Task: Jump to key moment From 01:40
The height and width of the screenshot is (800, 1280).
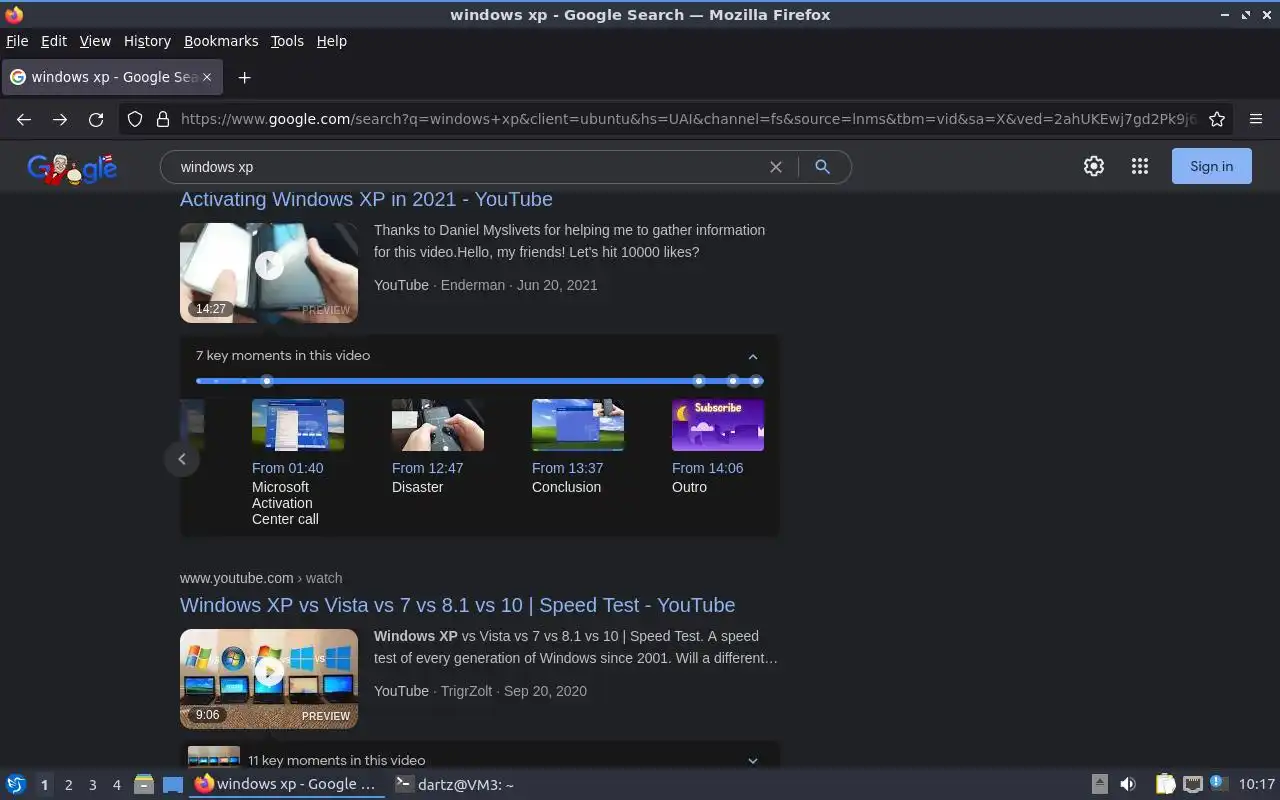Action: (x=287, y=468)
